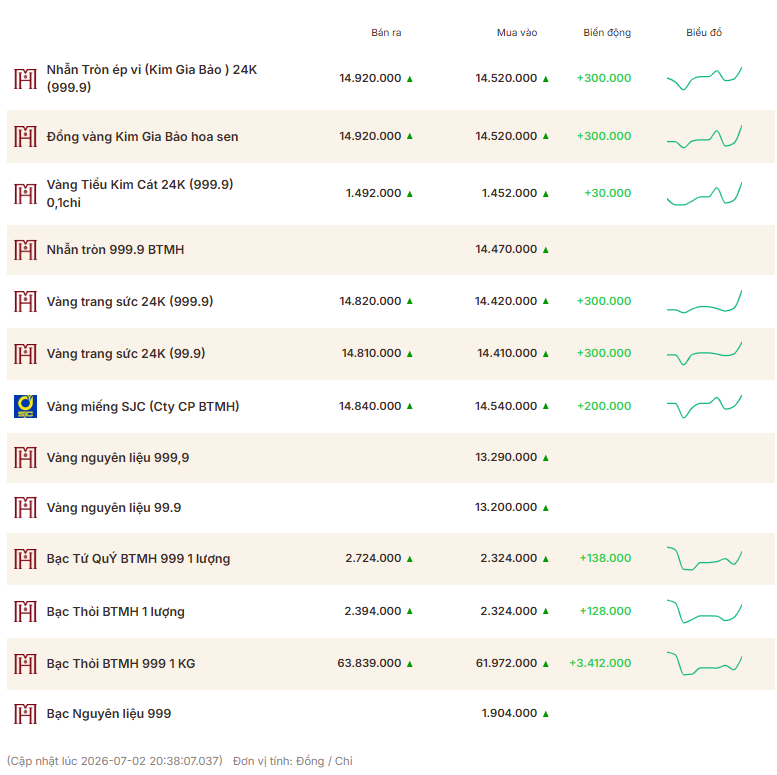Image resolution: width=777 pixels, height=775 pixels.
Task: Click the green arrow beside 1.904.000
Action: tap(546, 714)
